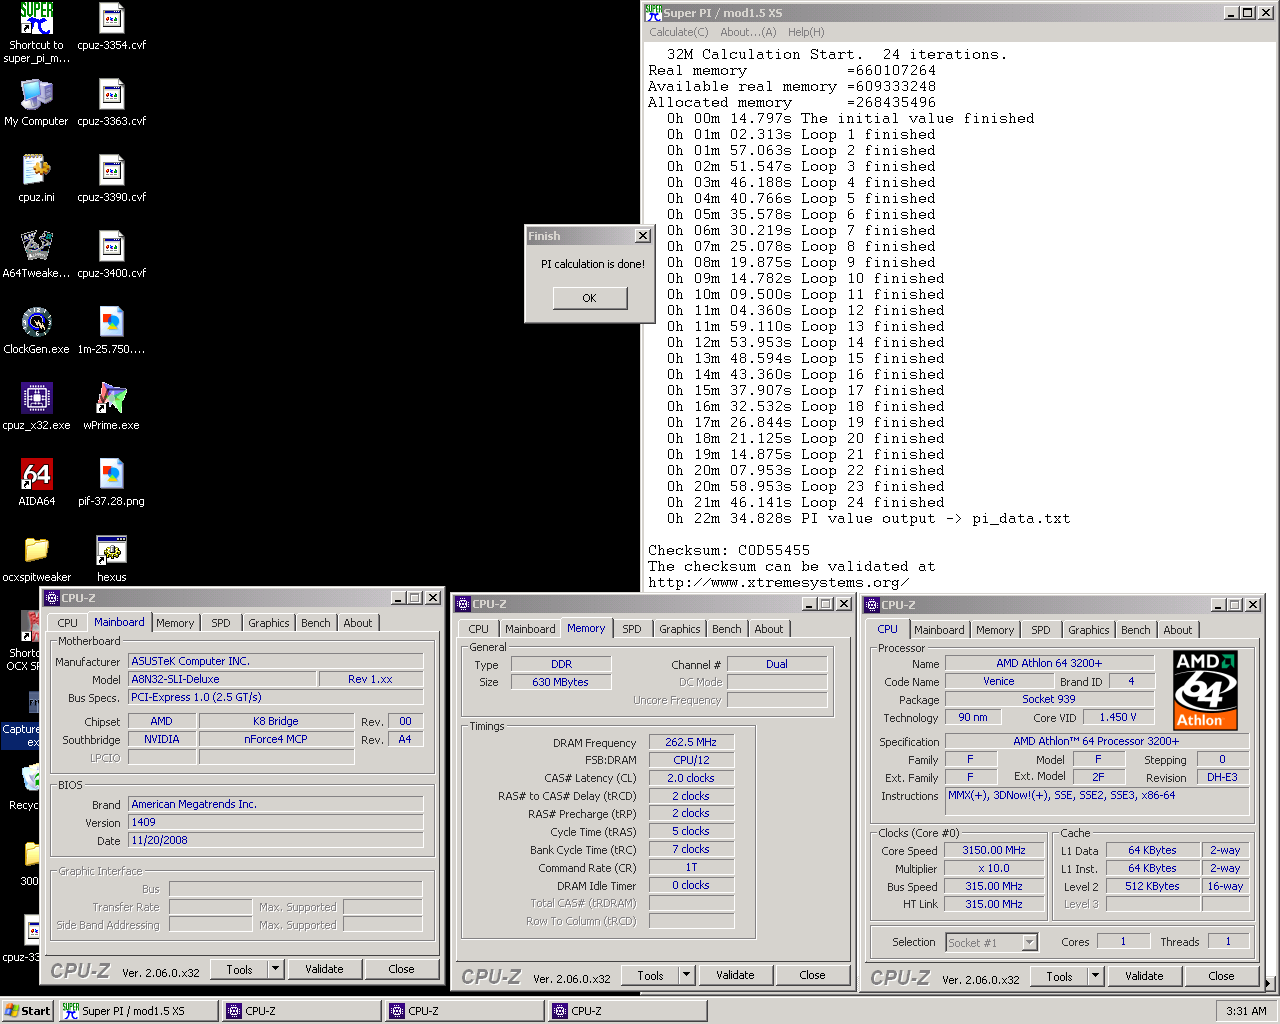Click the Mainboard CPU-Z window title icon

click(x=52, y=598)
